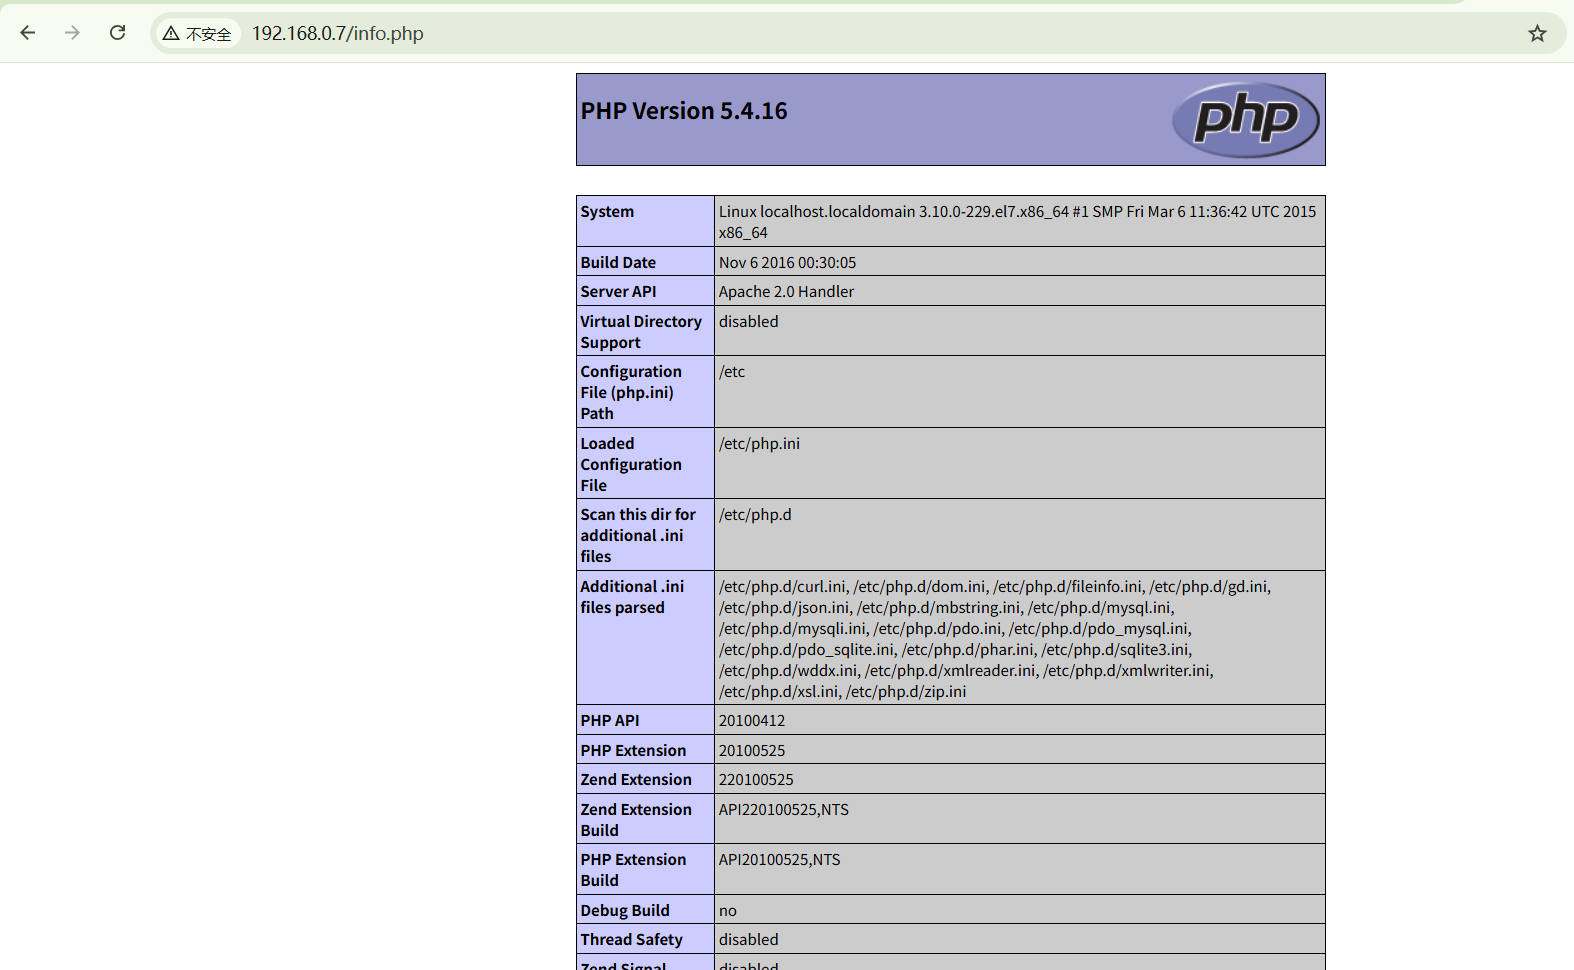Open the not-secure site information badge
Image resolution: width=1574 pixels, height=970 pixels.
(x=198, y=33)
